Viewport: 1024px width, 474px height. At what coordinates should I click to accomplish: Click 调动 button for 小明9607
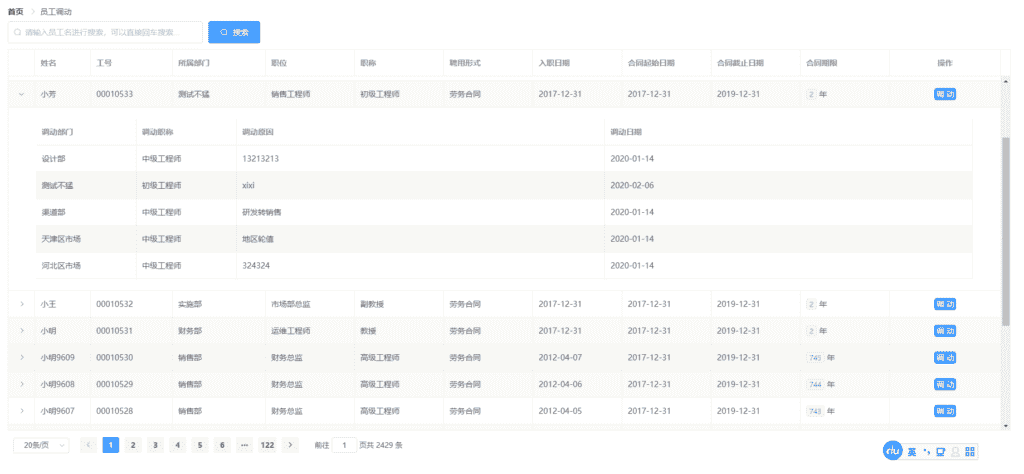[944, 411]
